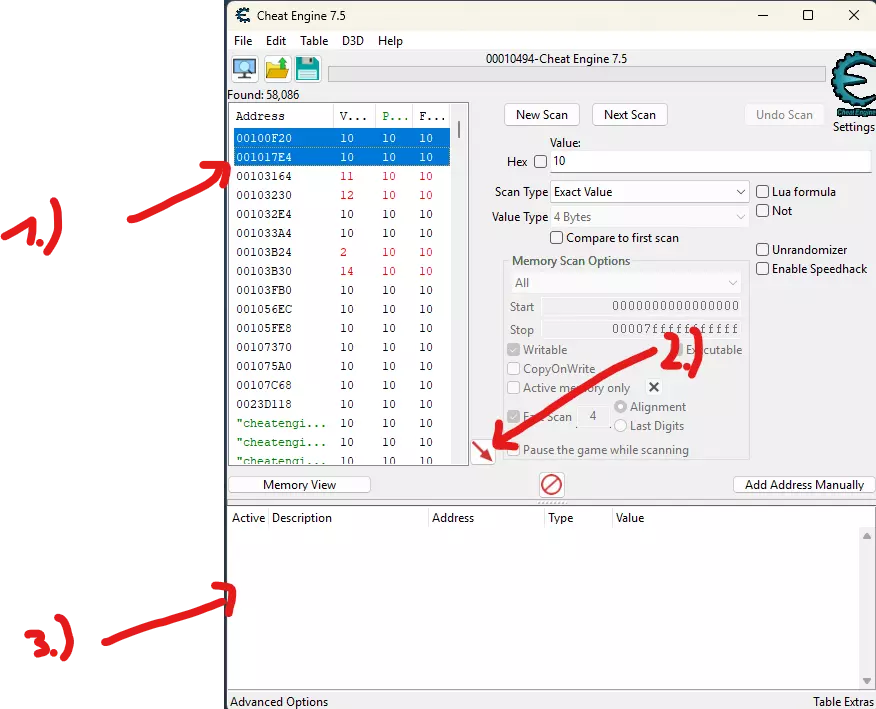This screenshot has height=709, width=876.
Task: Click the results list scrollbar thumb
Action: click(459, 130)
